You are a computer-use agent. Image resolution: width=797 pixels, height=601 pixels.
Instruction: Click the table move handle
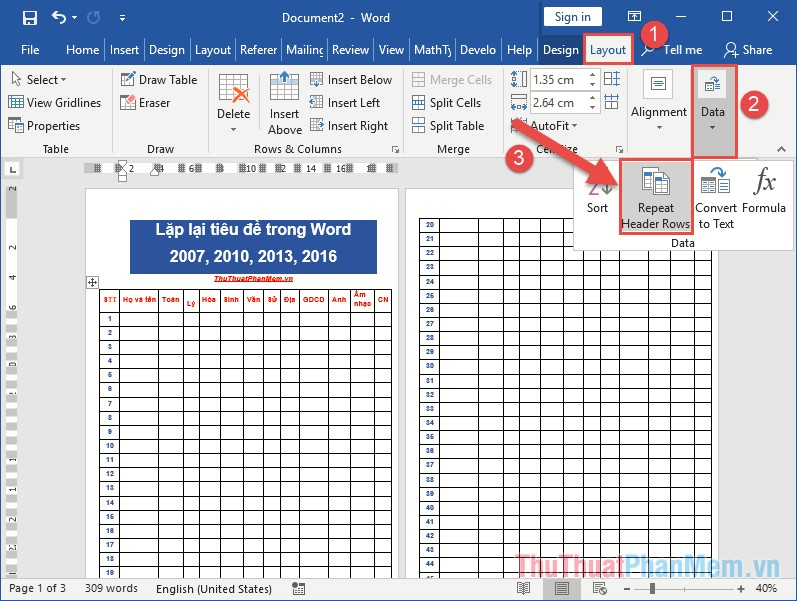pos(93,283)
